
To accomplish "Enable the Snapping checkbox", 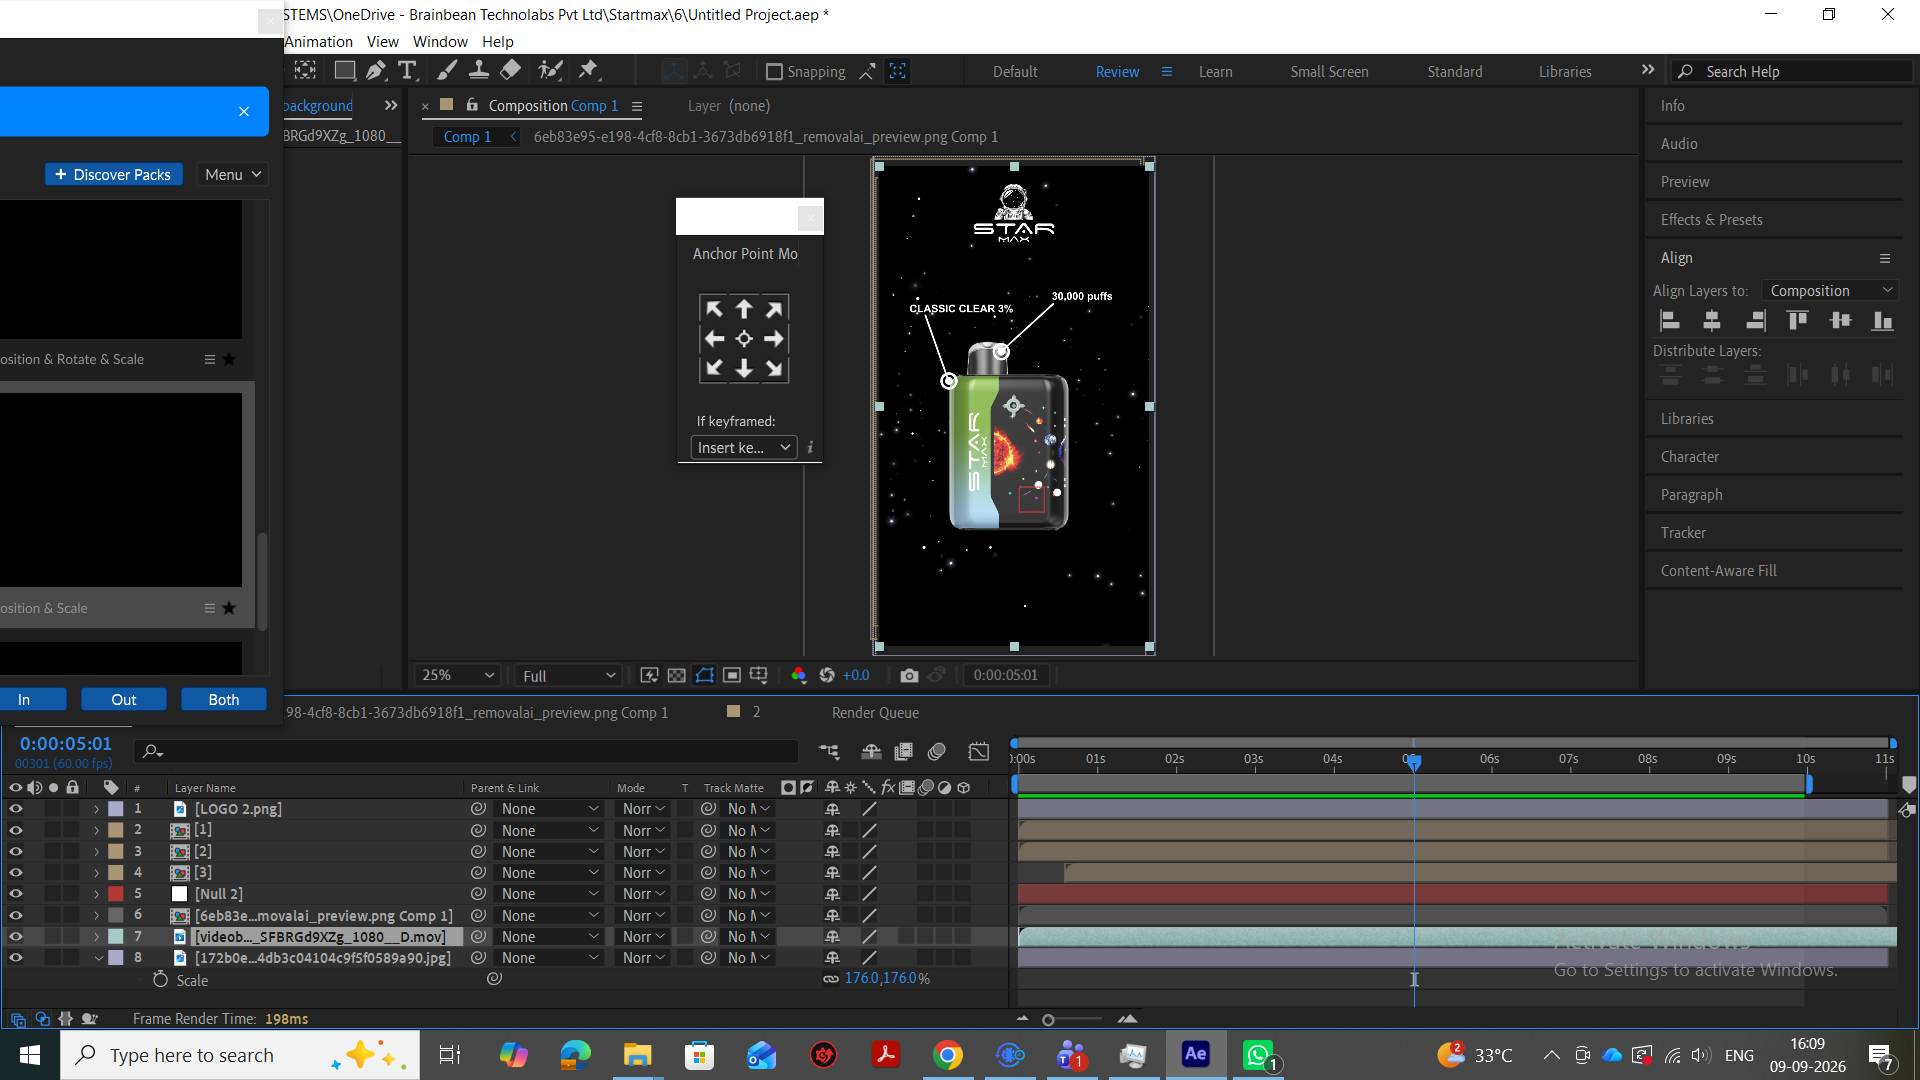I will [774, 71].
